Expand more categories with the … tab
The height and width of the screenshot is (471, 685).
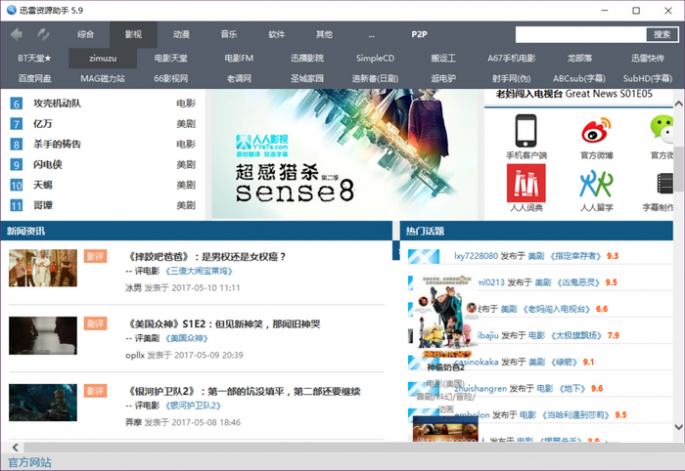click(x=371, y=34)
